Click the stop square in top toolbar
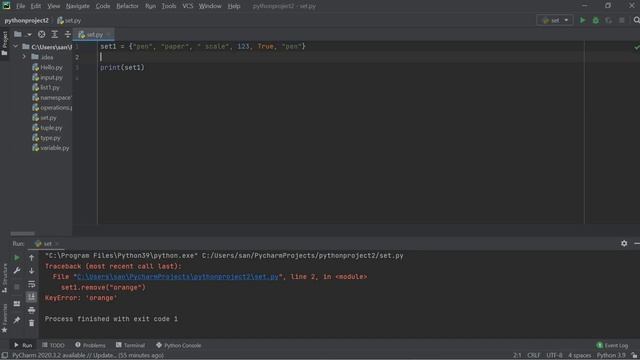This screenshot has height=360, width=640. pos(622,20)
